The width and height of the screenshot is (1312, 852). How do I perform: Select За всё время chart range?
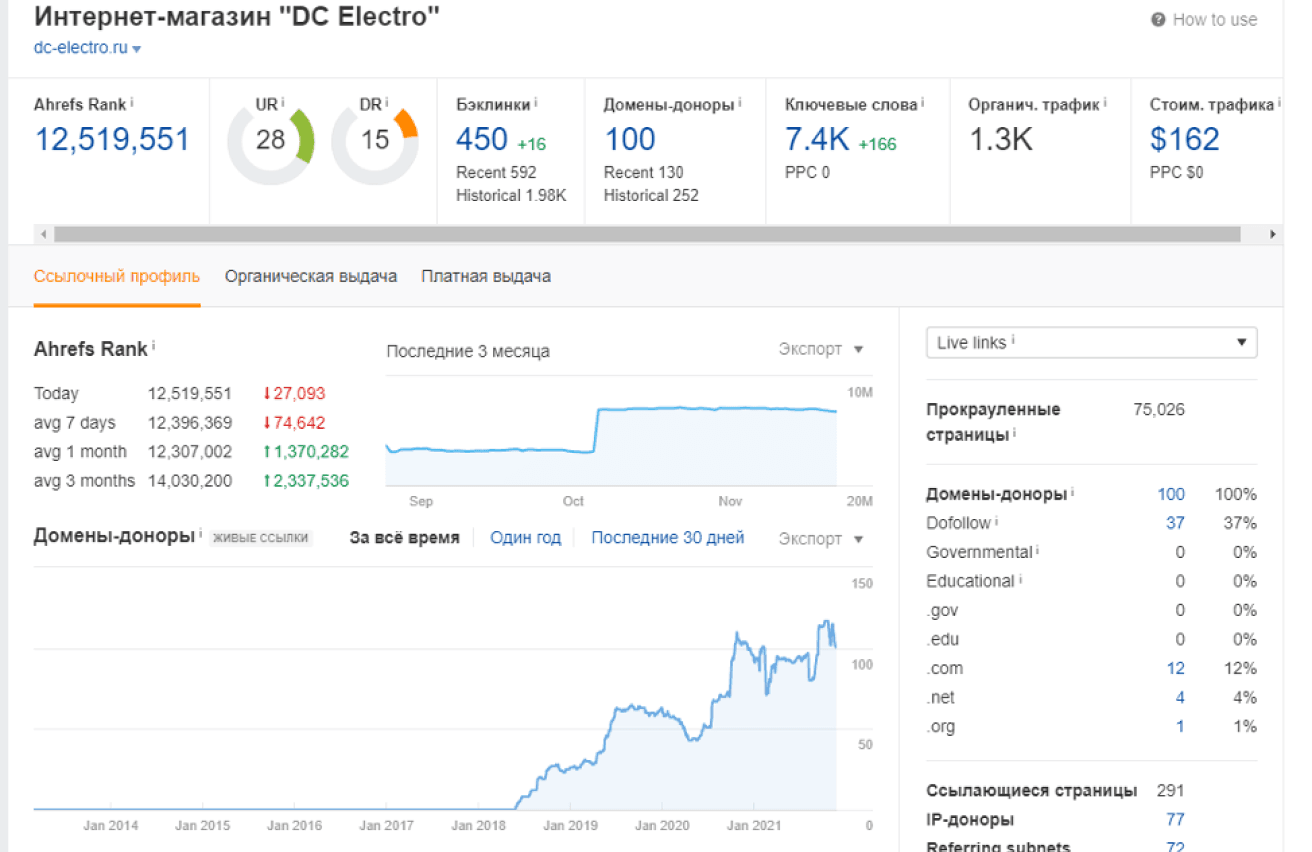[405, 538]
